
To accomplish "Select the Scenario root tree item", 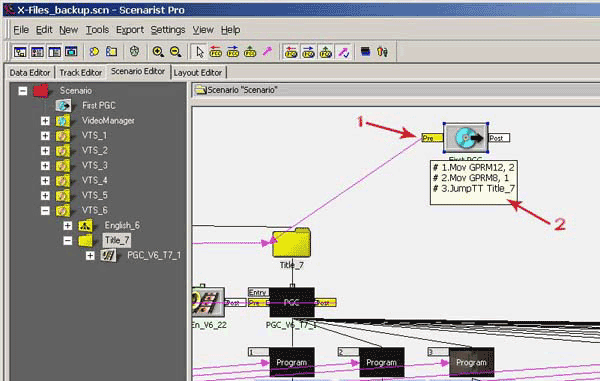I will click(75, 91).
